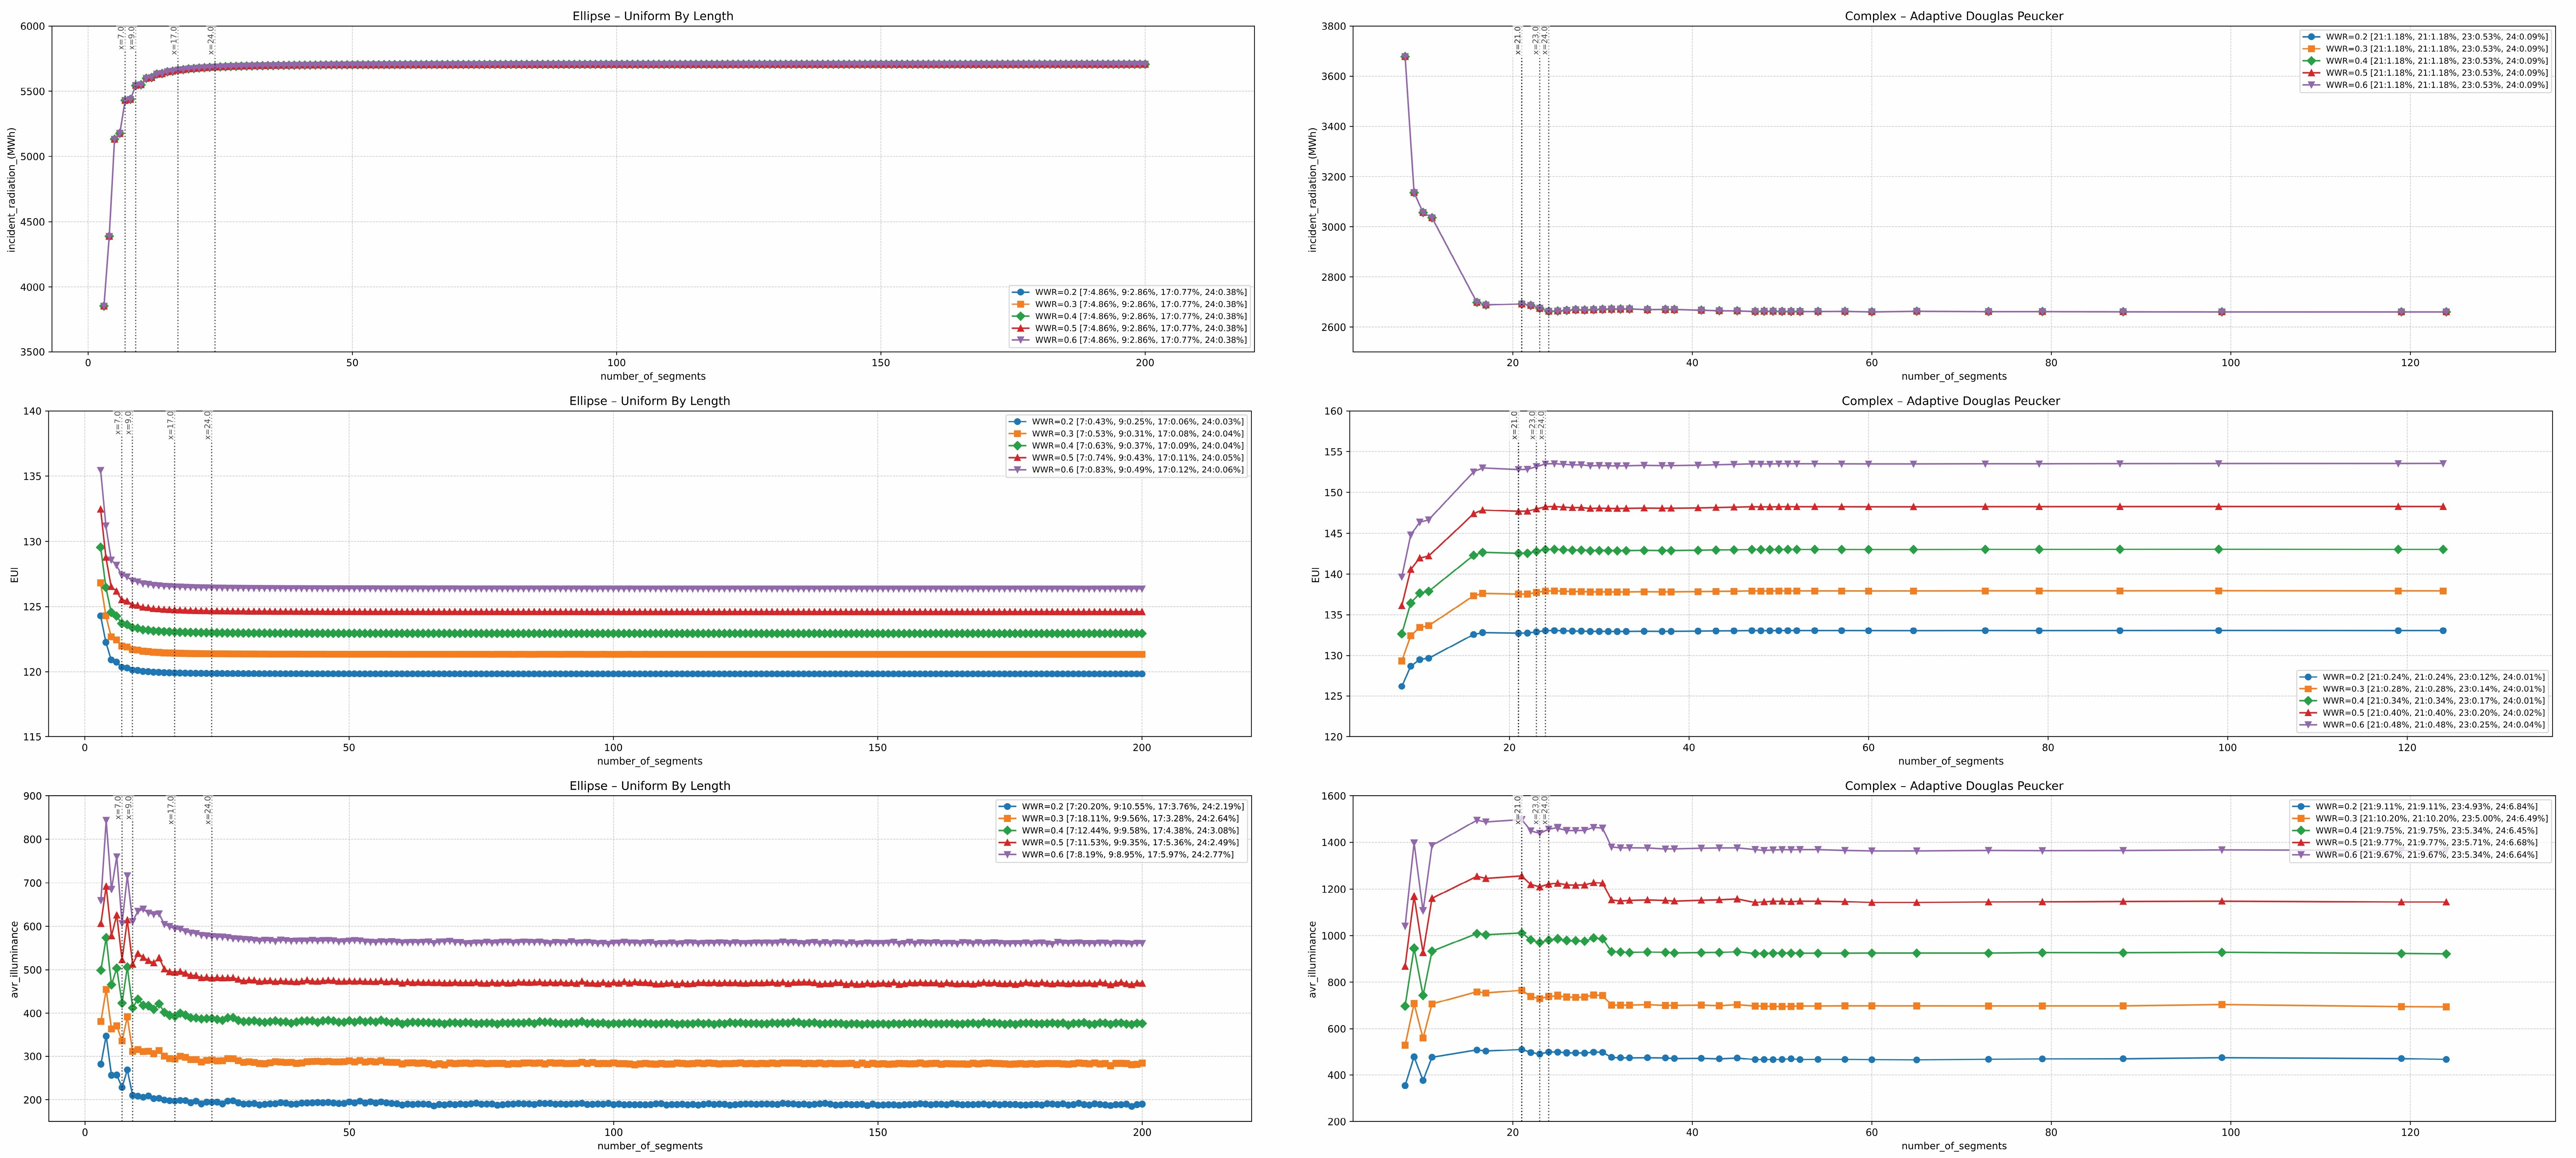Click 'number_of_segments' label under Ellipse avr_illuminance chart
This screenshot has width=2576, height=1158.
[650, 1146]
